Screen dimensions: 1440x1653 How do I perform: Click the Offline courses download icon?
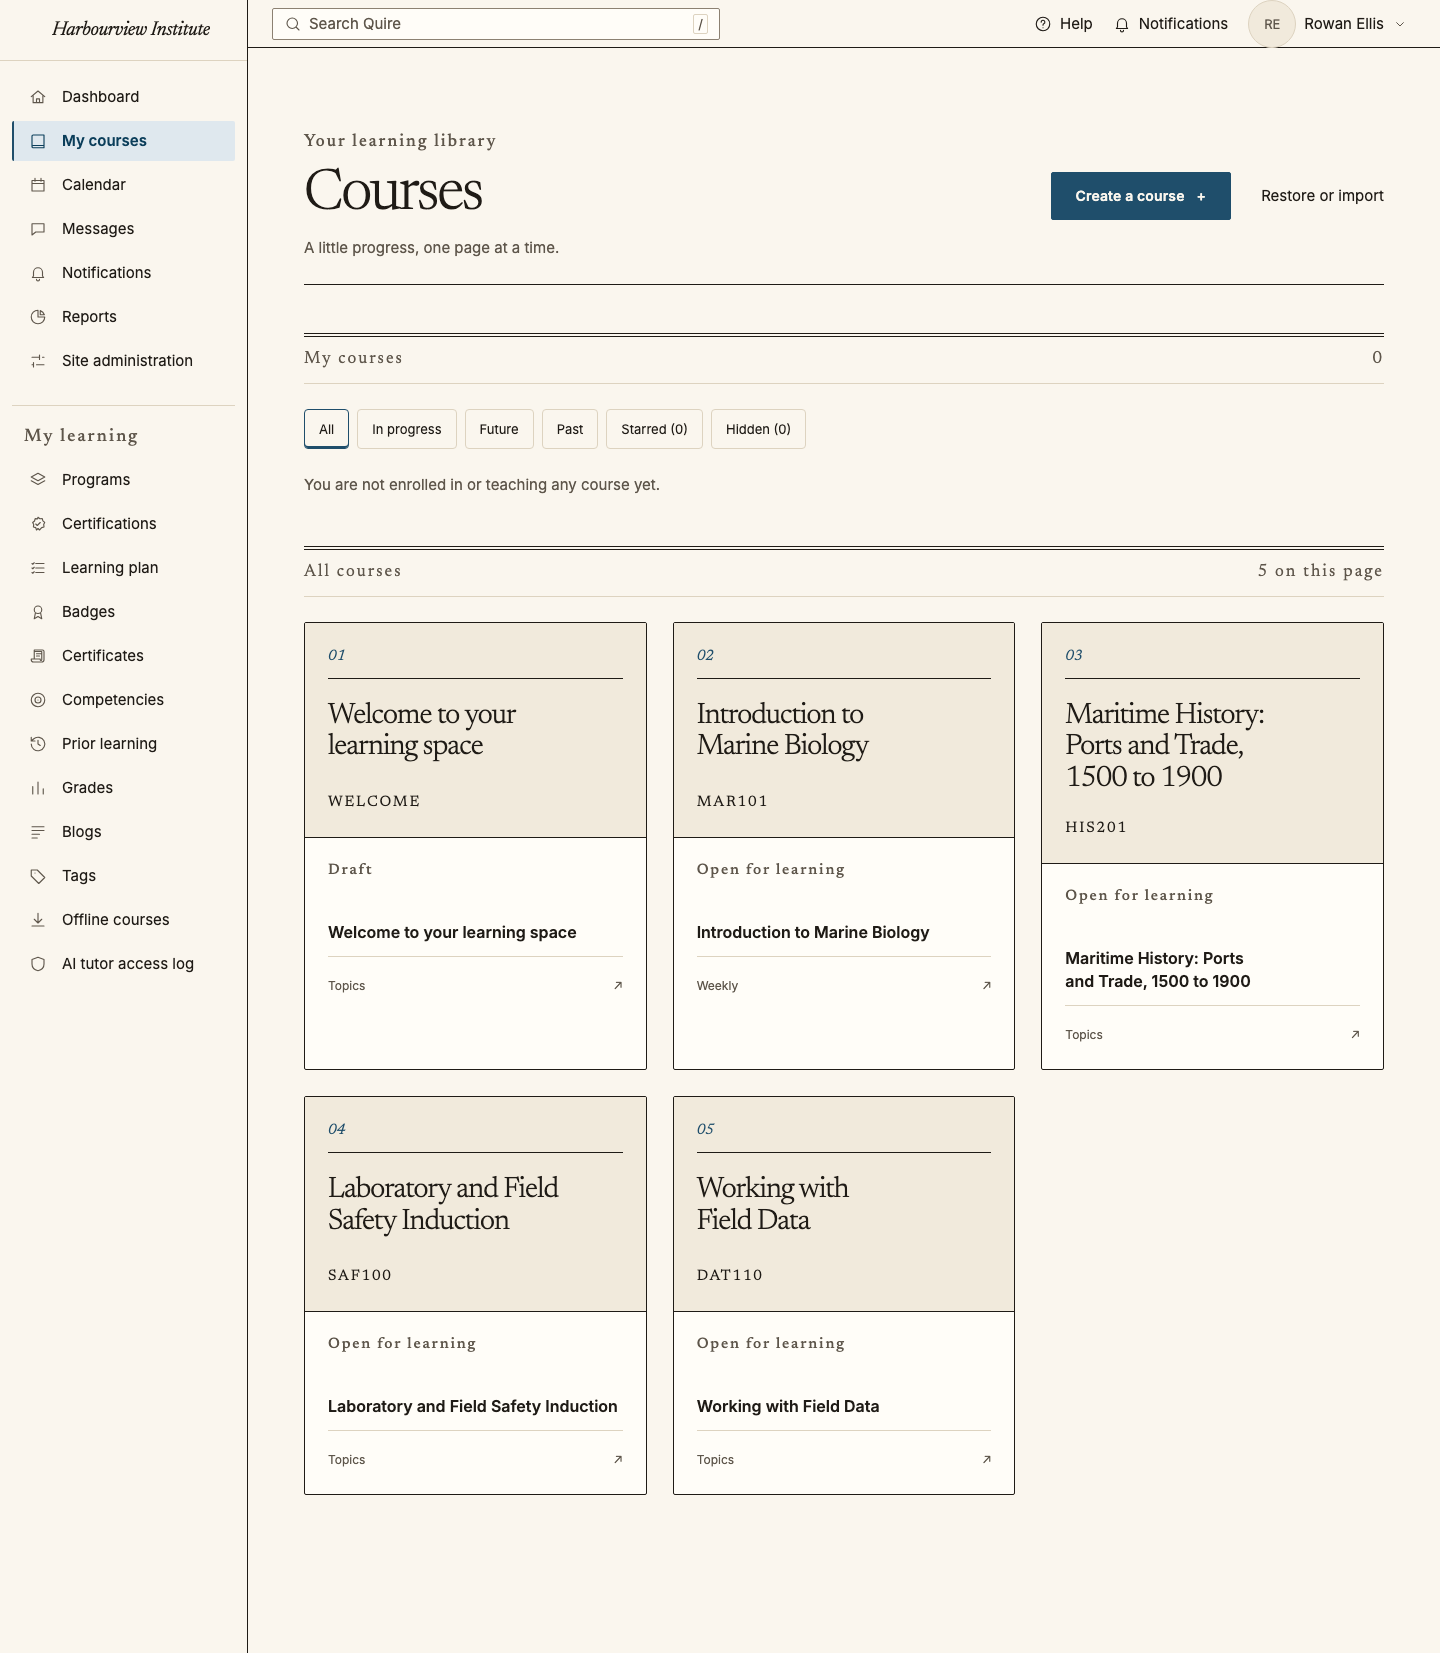[x=38, y=920]
